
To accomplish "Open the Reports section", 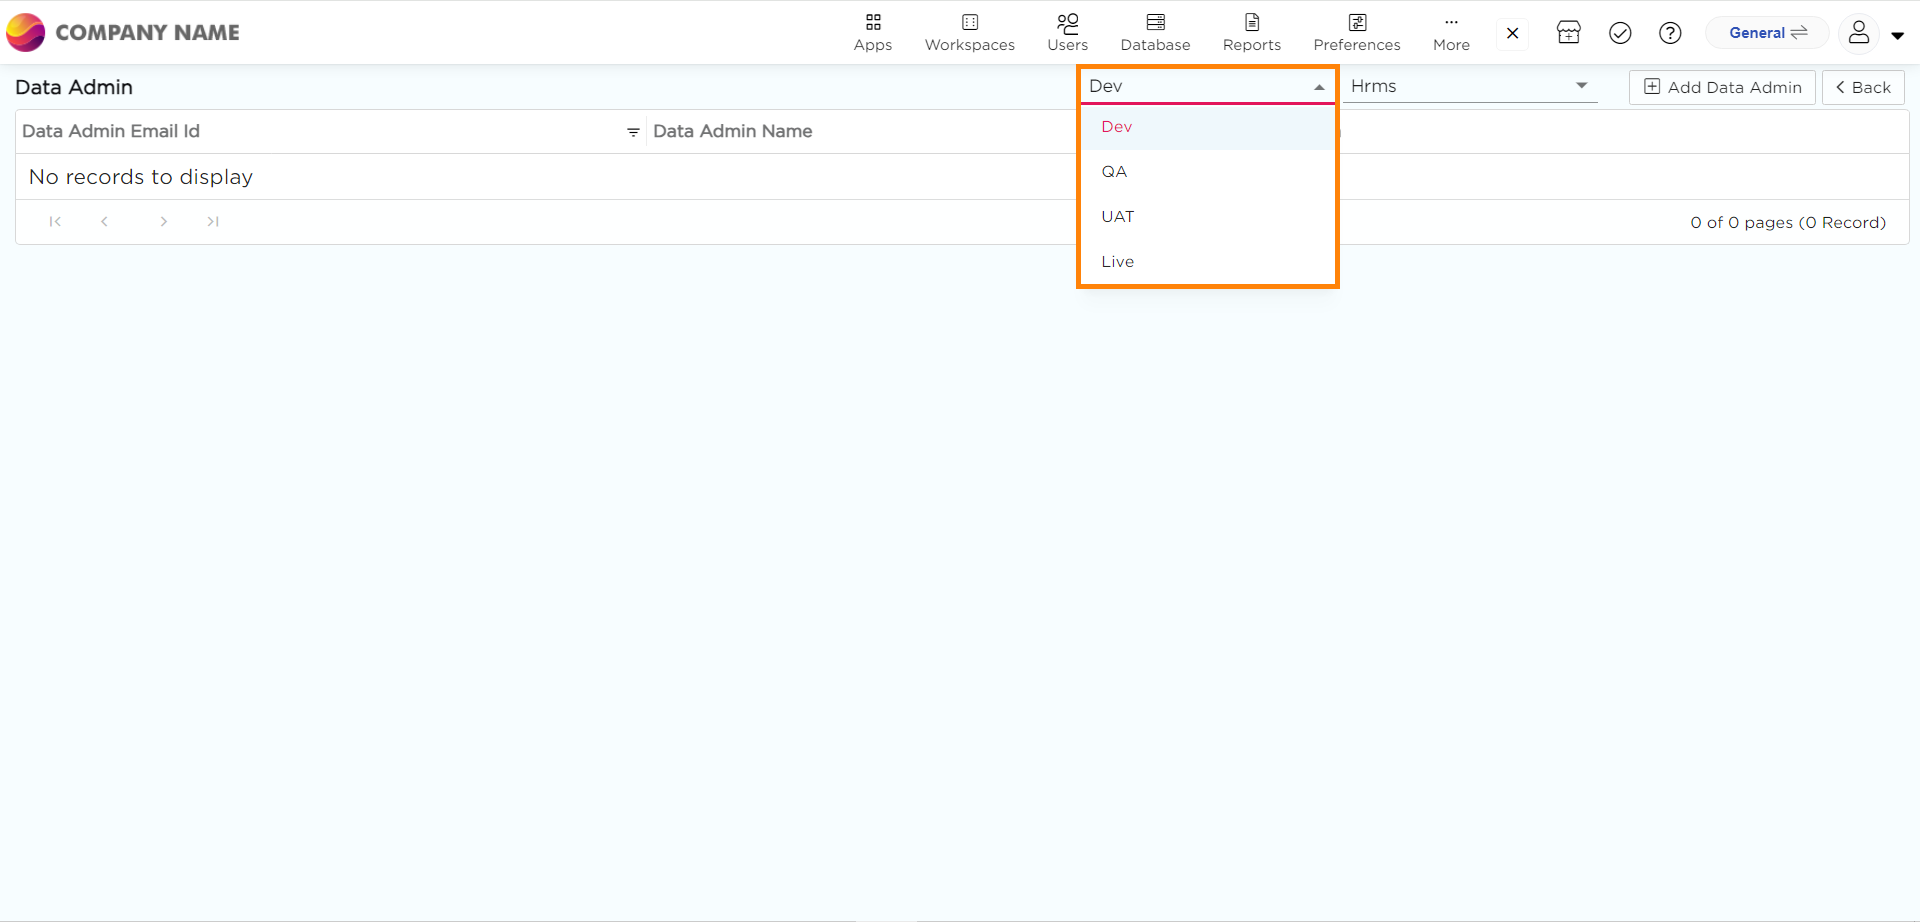I will 1251,32.
